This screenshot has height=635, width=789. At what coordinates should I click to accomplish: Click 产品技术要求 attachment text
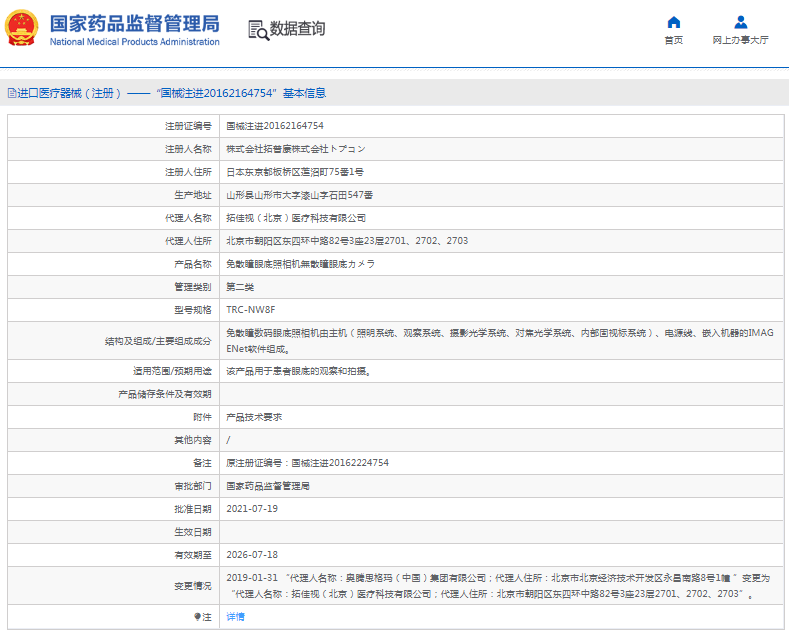(x=254, y=417)
